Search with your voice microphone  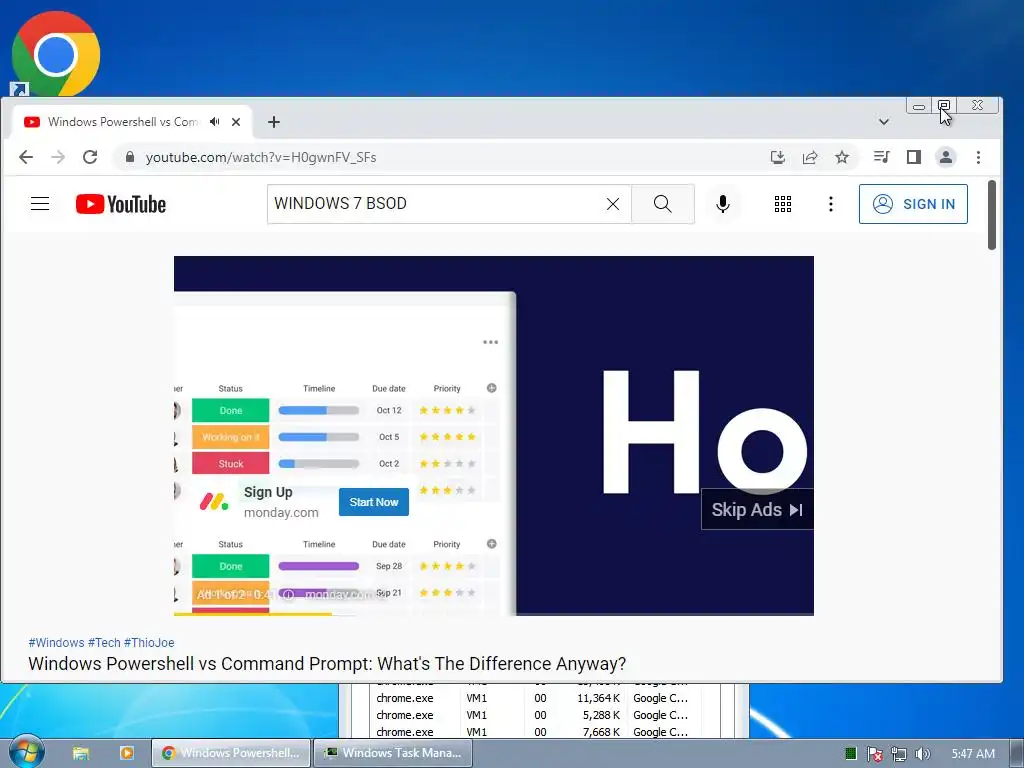722,204
